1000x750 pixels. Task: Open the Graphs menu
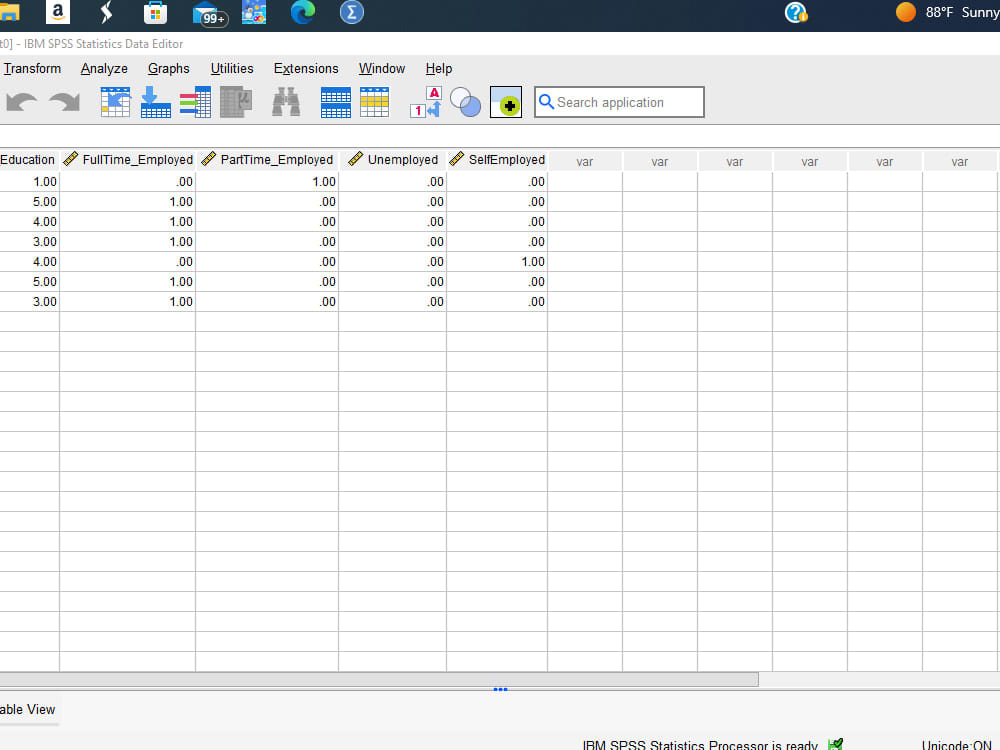coord(168,68)
